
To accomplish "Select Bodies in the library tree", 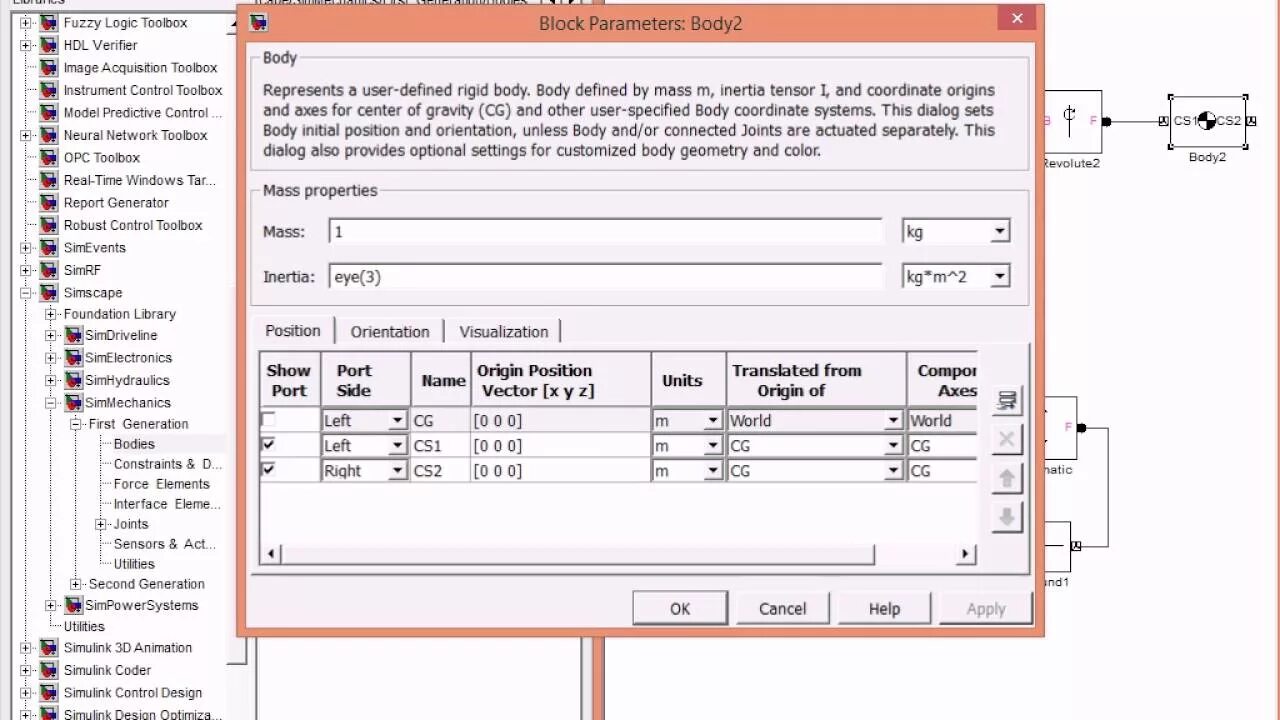I will click(x=134, y=444).
